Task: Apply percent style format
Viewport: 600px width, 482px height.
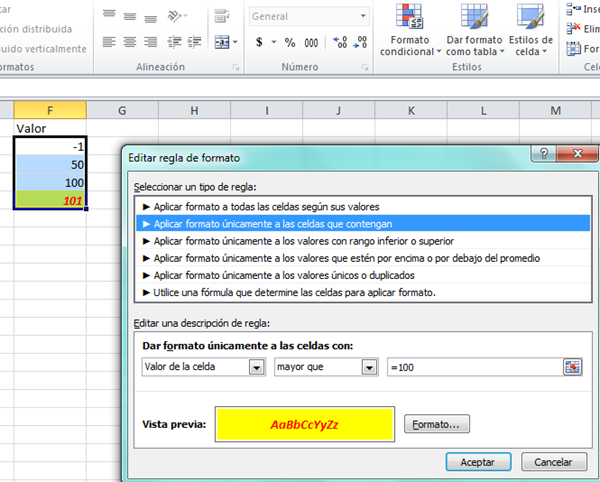Action: (x=290, y=42)
